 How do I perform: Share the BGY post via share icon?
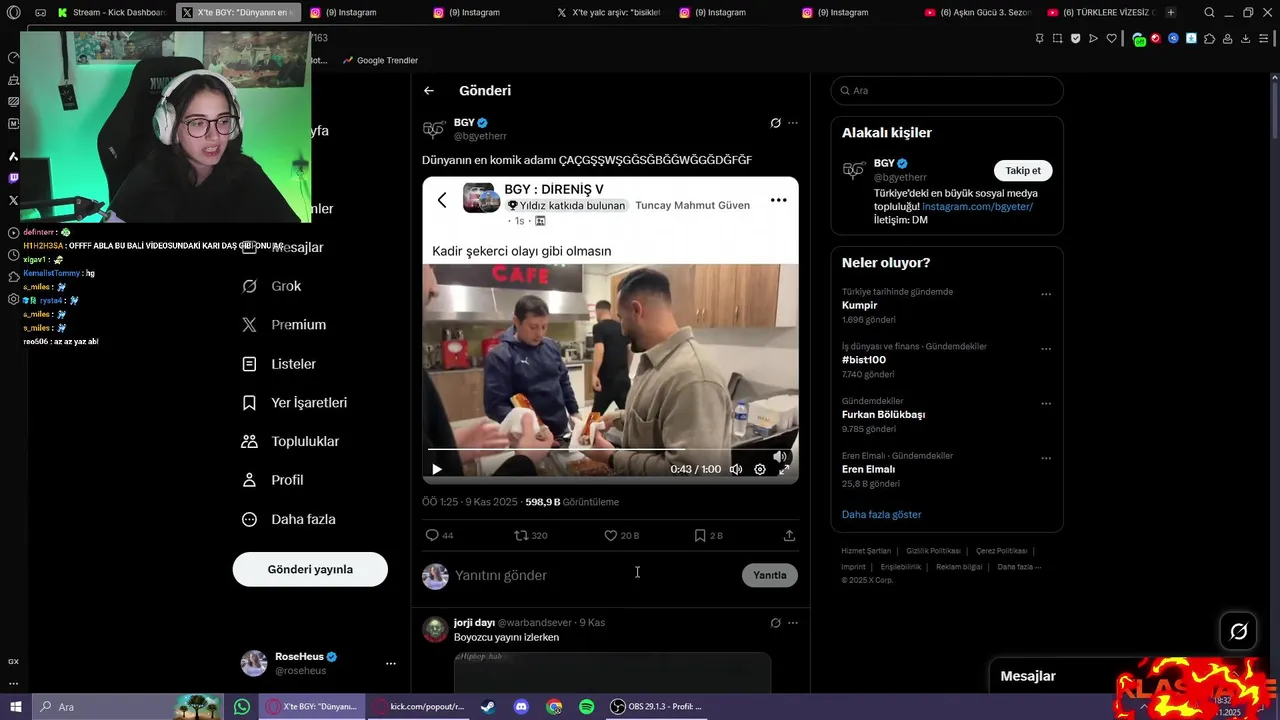pyautogui.click(x=789, y=536)
